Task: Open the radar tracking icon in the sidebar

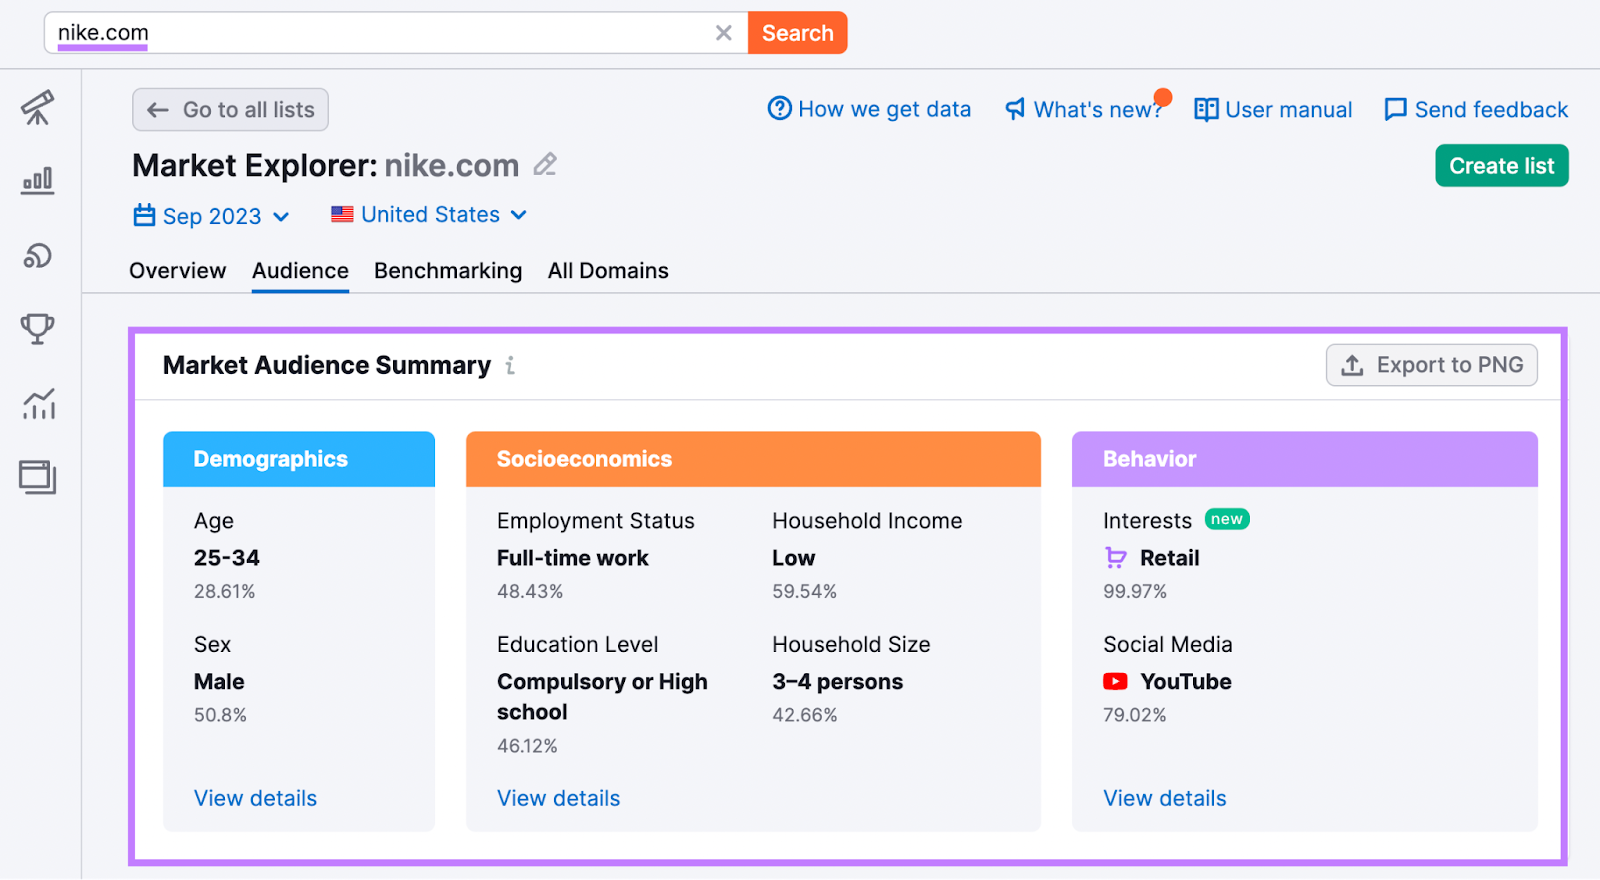Action: (38, 256)
